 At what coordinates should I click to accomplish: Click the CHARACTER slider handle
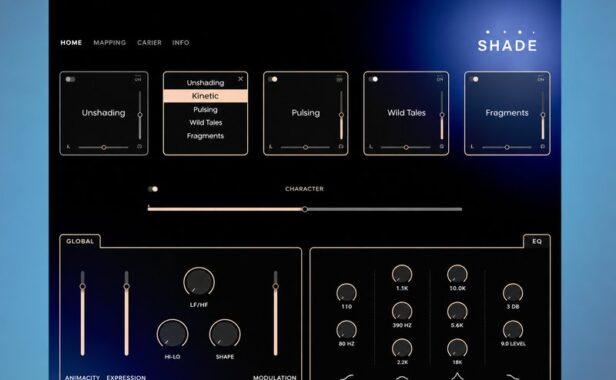coord(305,209)
